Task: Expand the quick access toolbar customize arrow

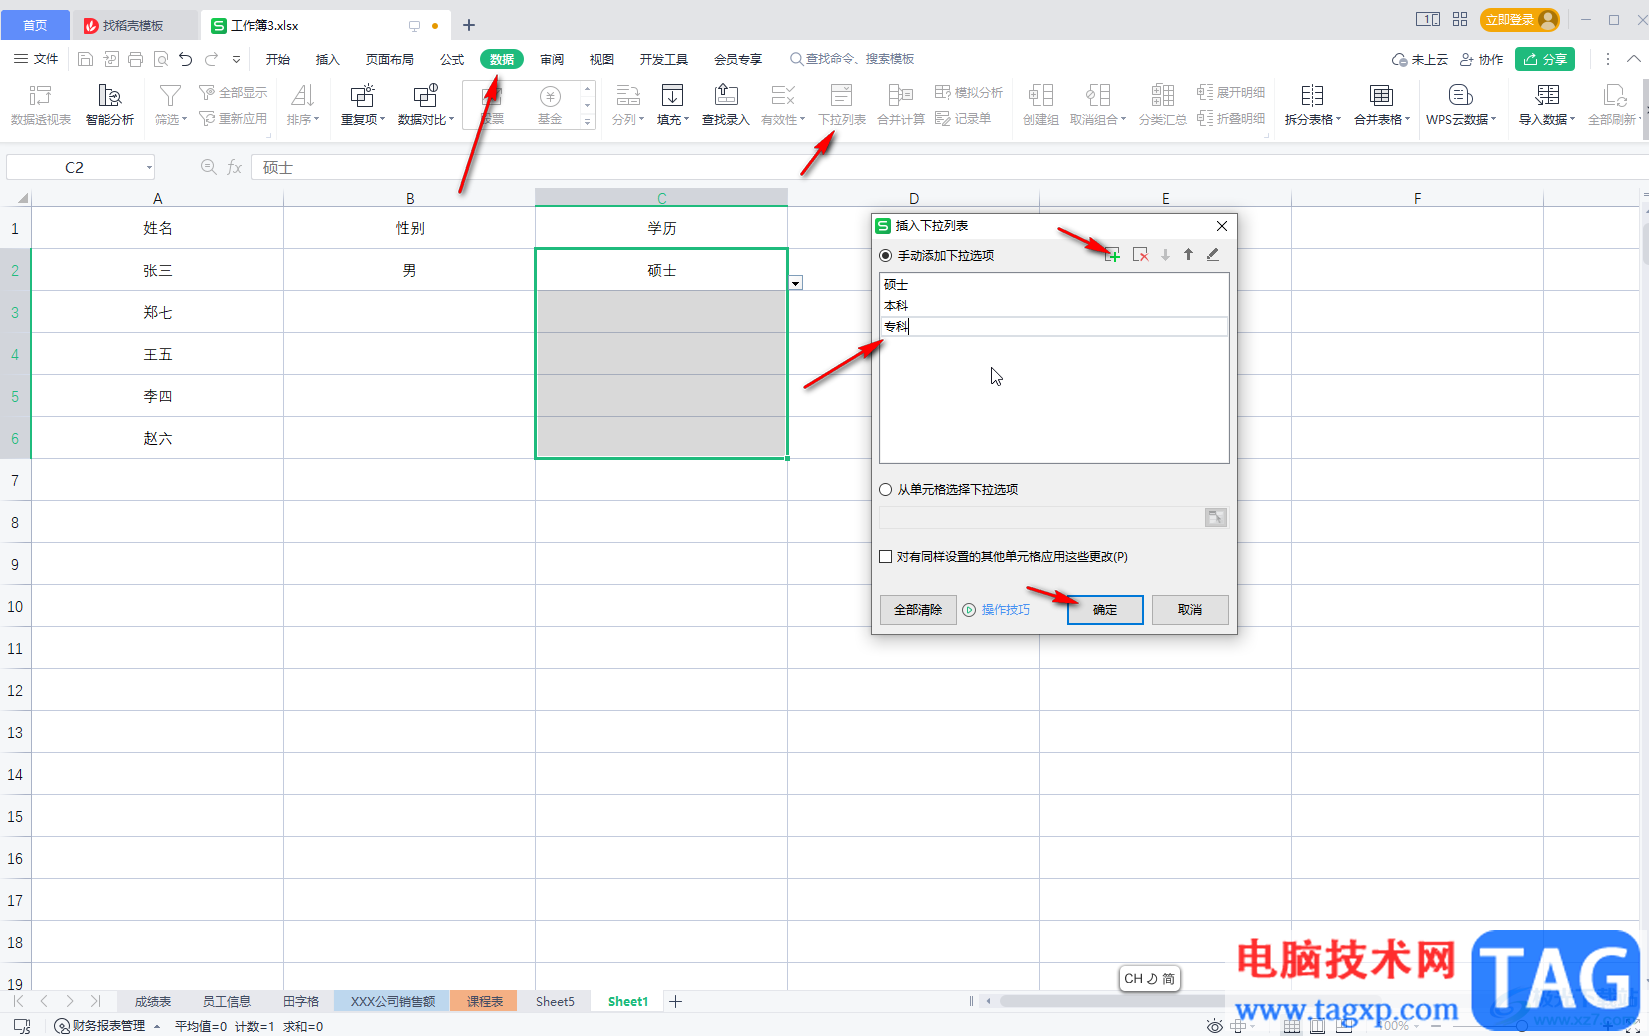Action: [x=237, y=59]
